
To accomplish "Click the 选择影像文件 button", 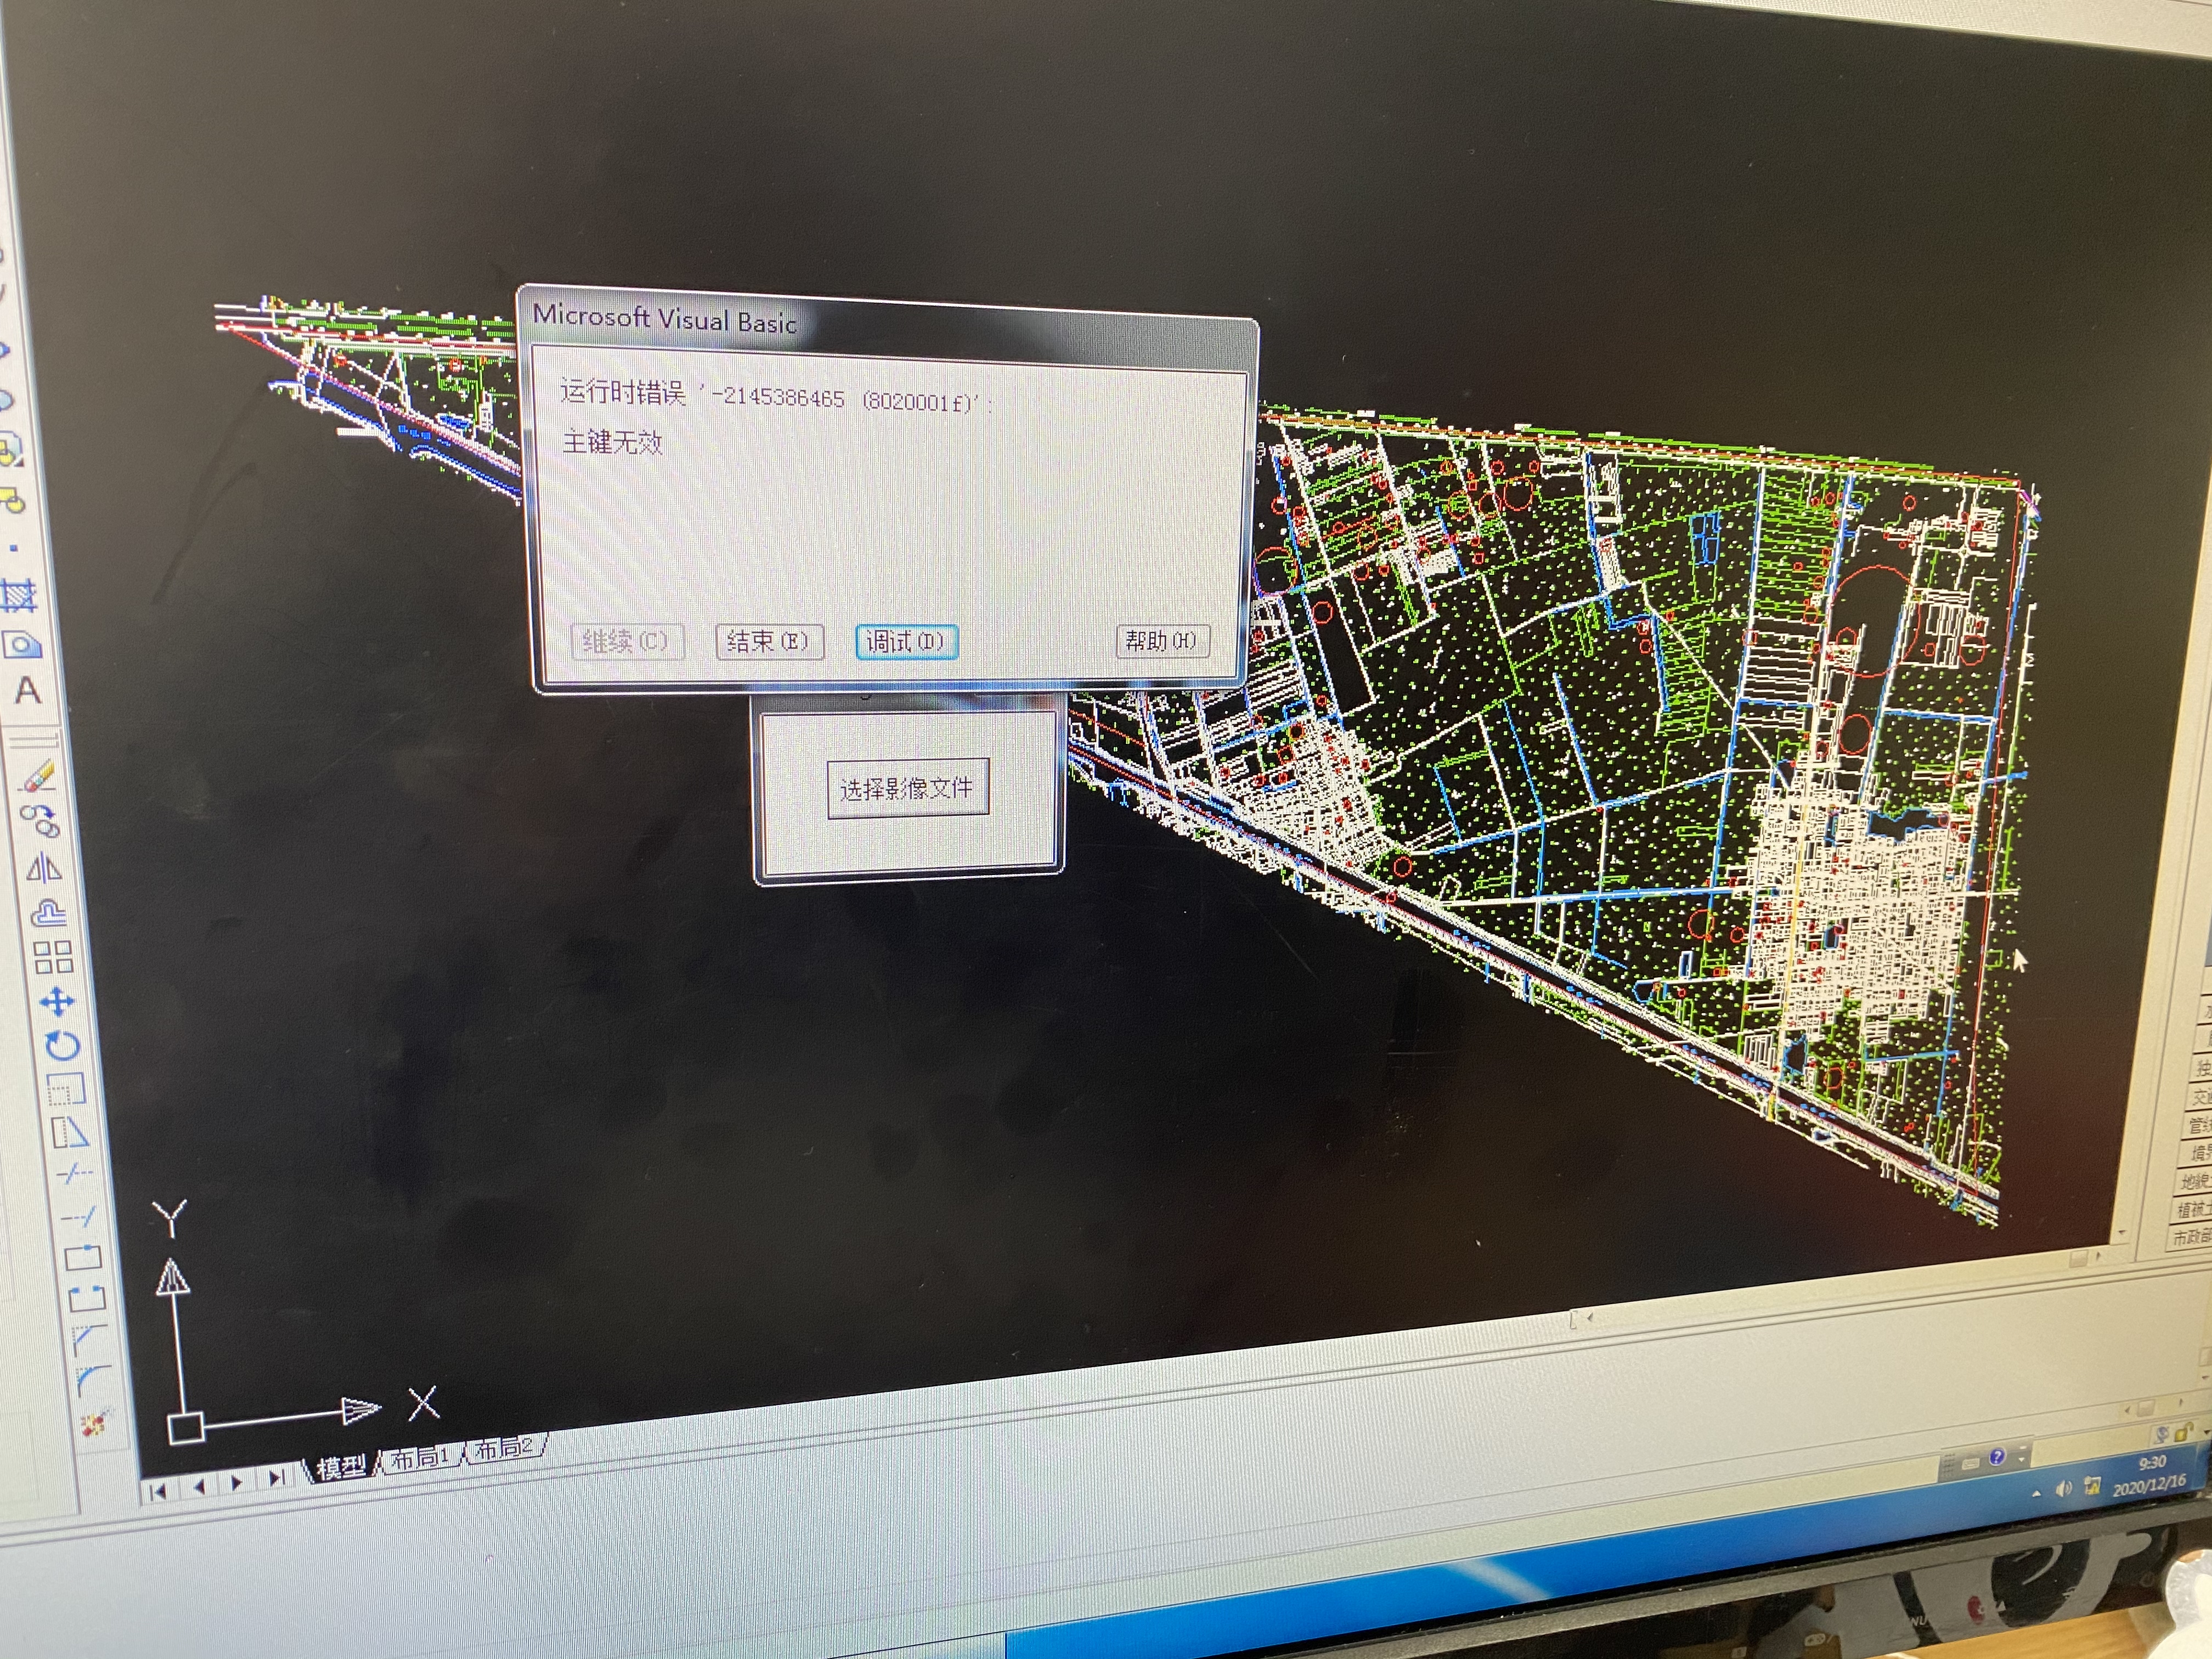I will pyautogui.click(x=907, y=788).
